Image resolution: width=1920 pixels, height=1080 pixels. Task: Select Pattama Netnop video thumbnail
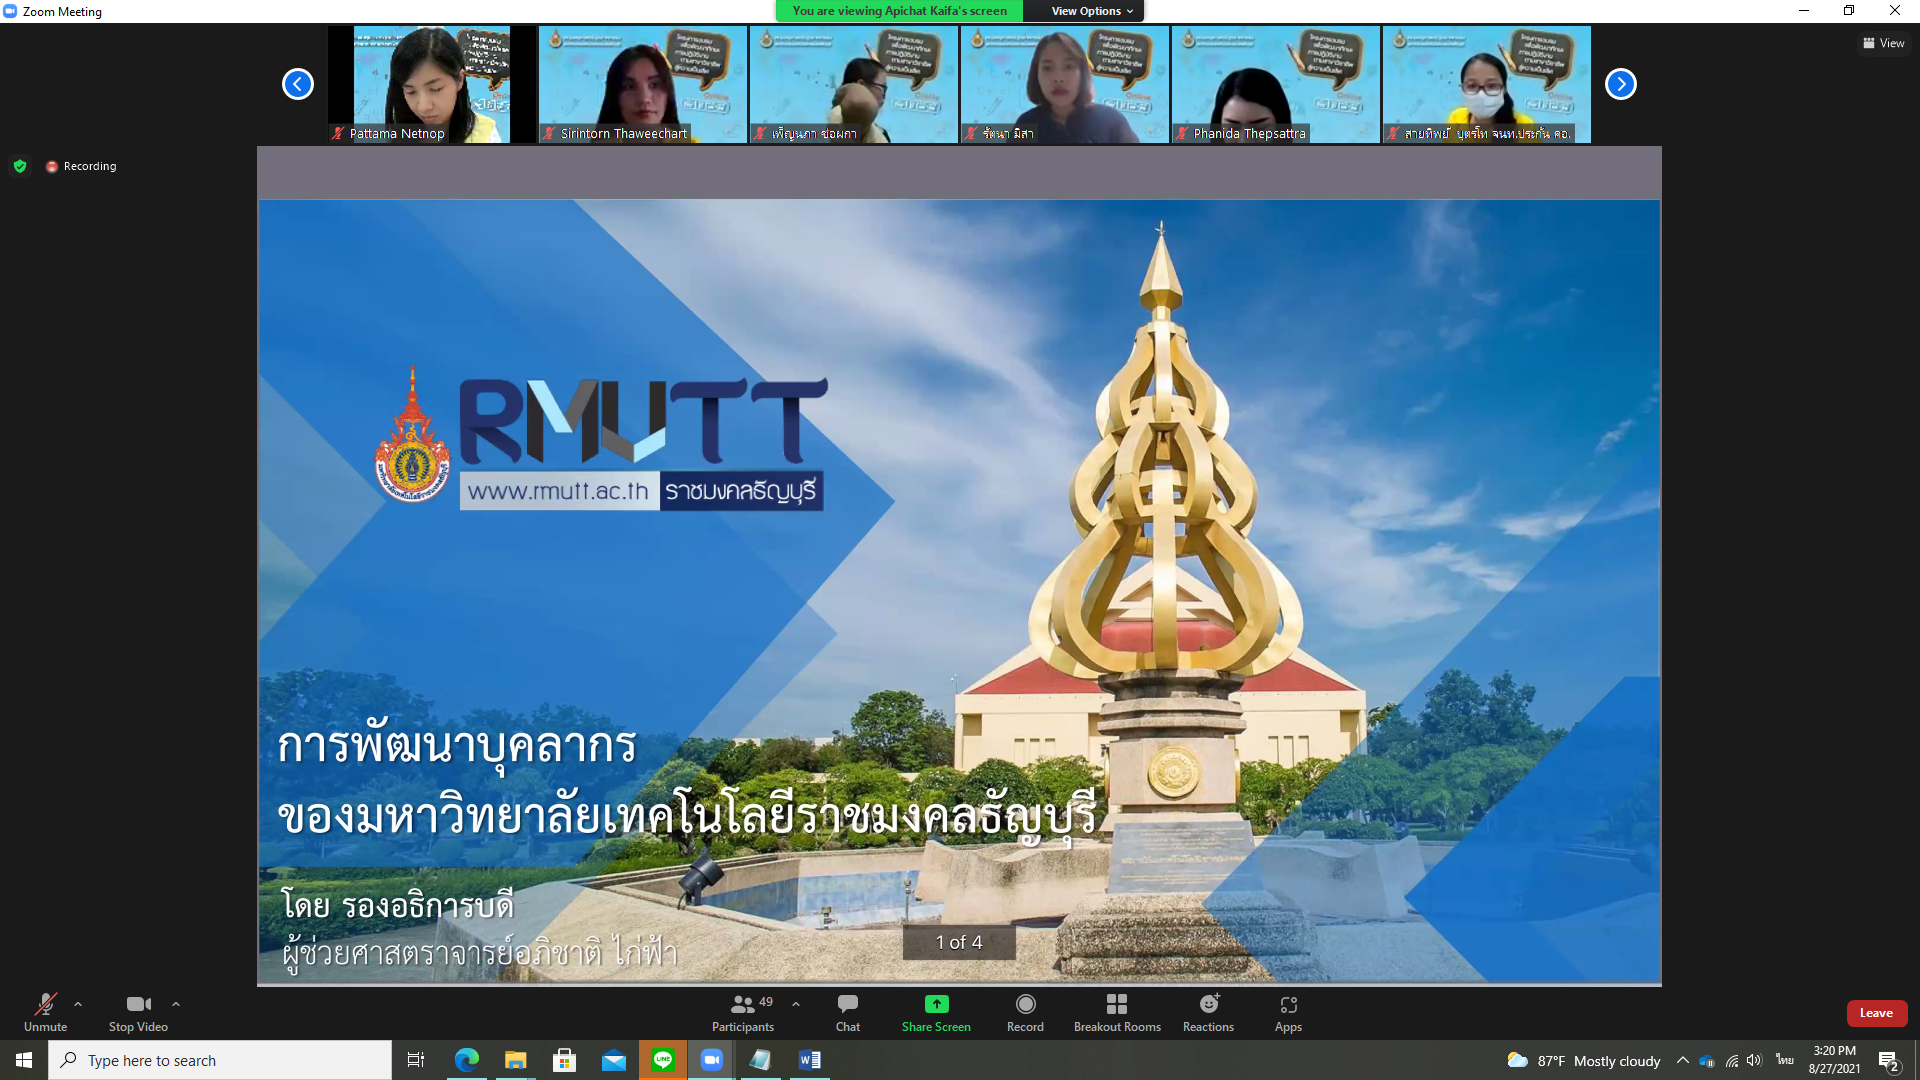point(432,84)
